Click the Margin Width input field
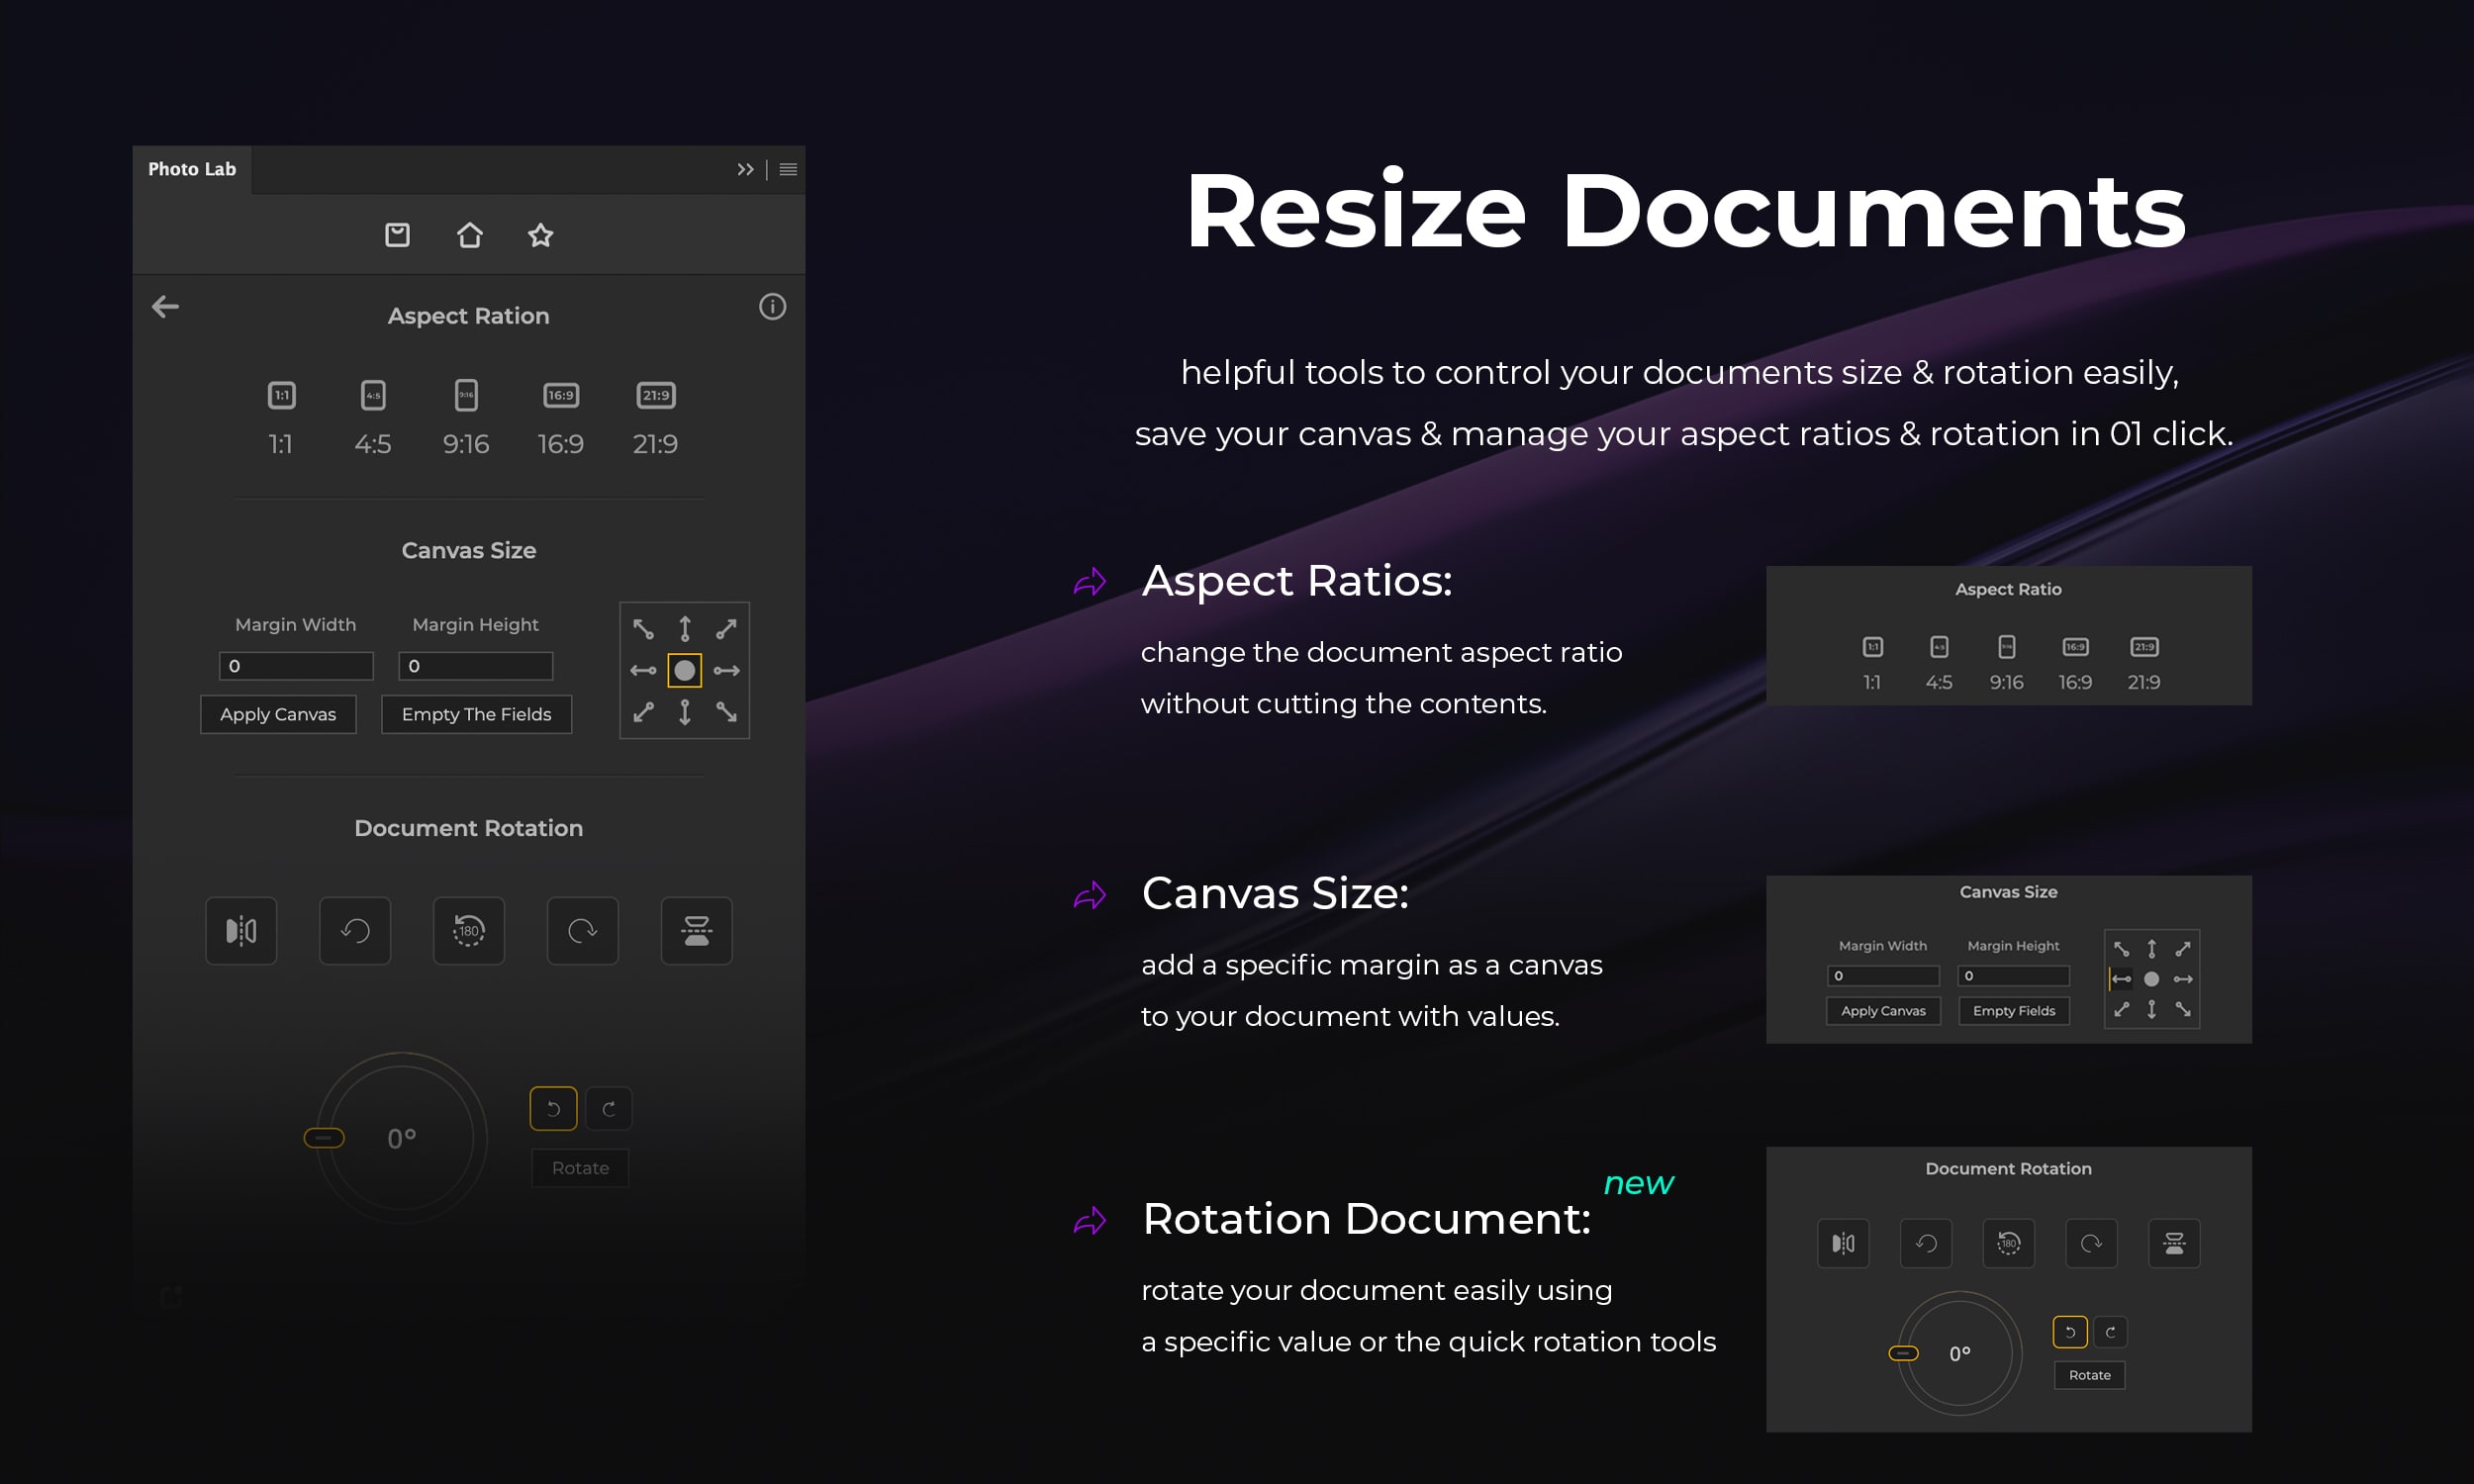 (x=296, y=666)
